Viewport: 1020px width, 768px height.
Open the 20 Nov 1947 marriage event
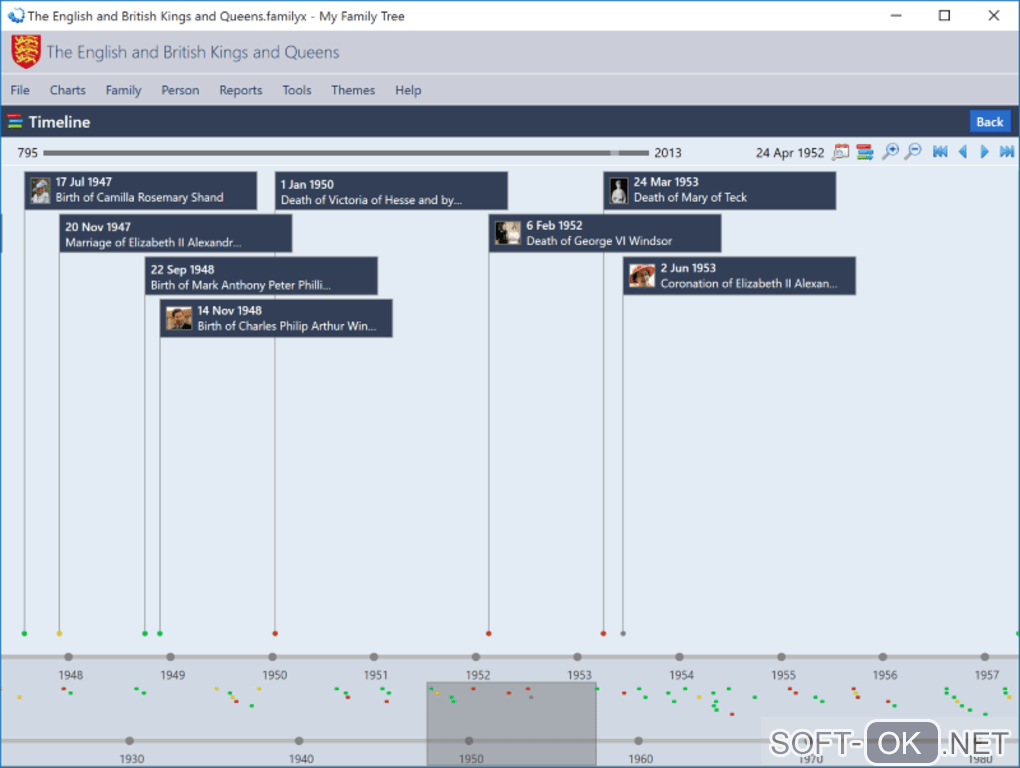coord(176,234)
